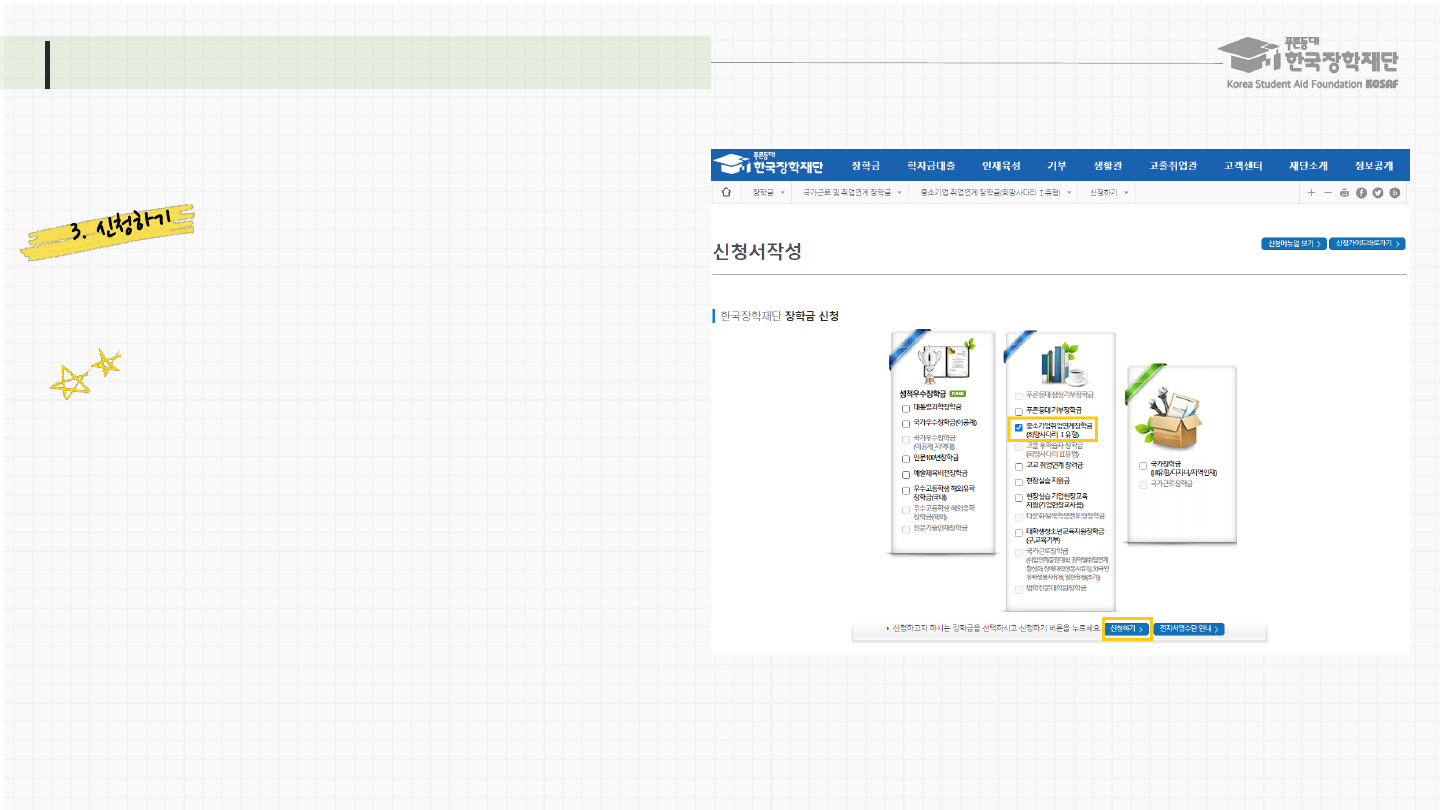Open the 고객센터 menu
This screenshot has width=1440, height=810.
[1243, 165]
